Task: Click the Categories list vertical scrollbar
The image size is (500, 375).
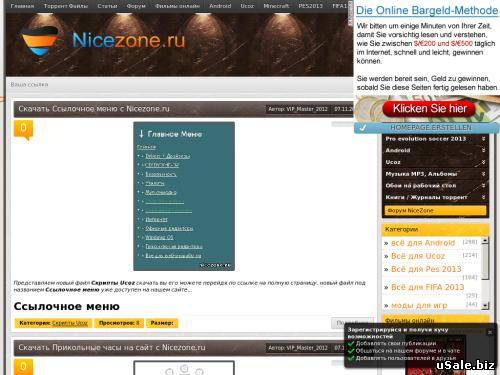Action: [485, 273]
